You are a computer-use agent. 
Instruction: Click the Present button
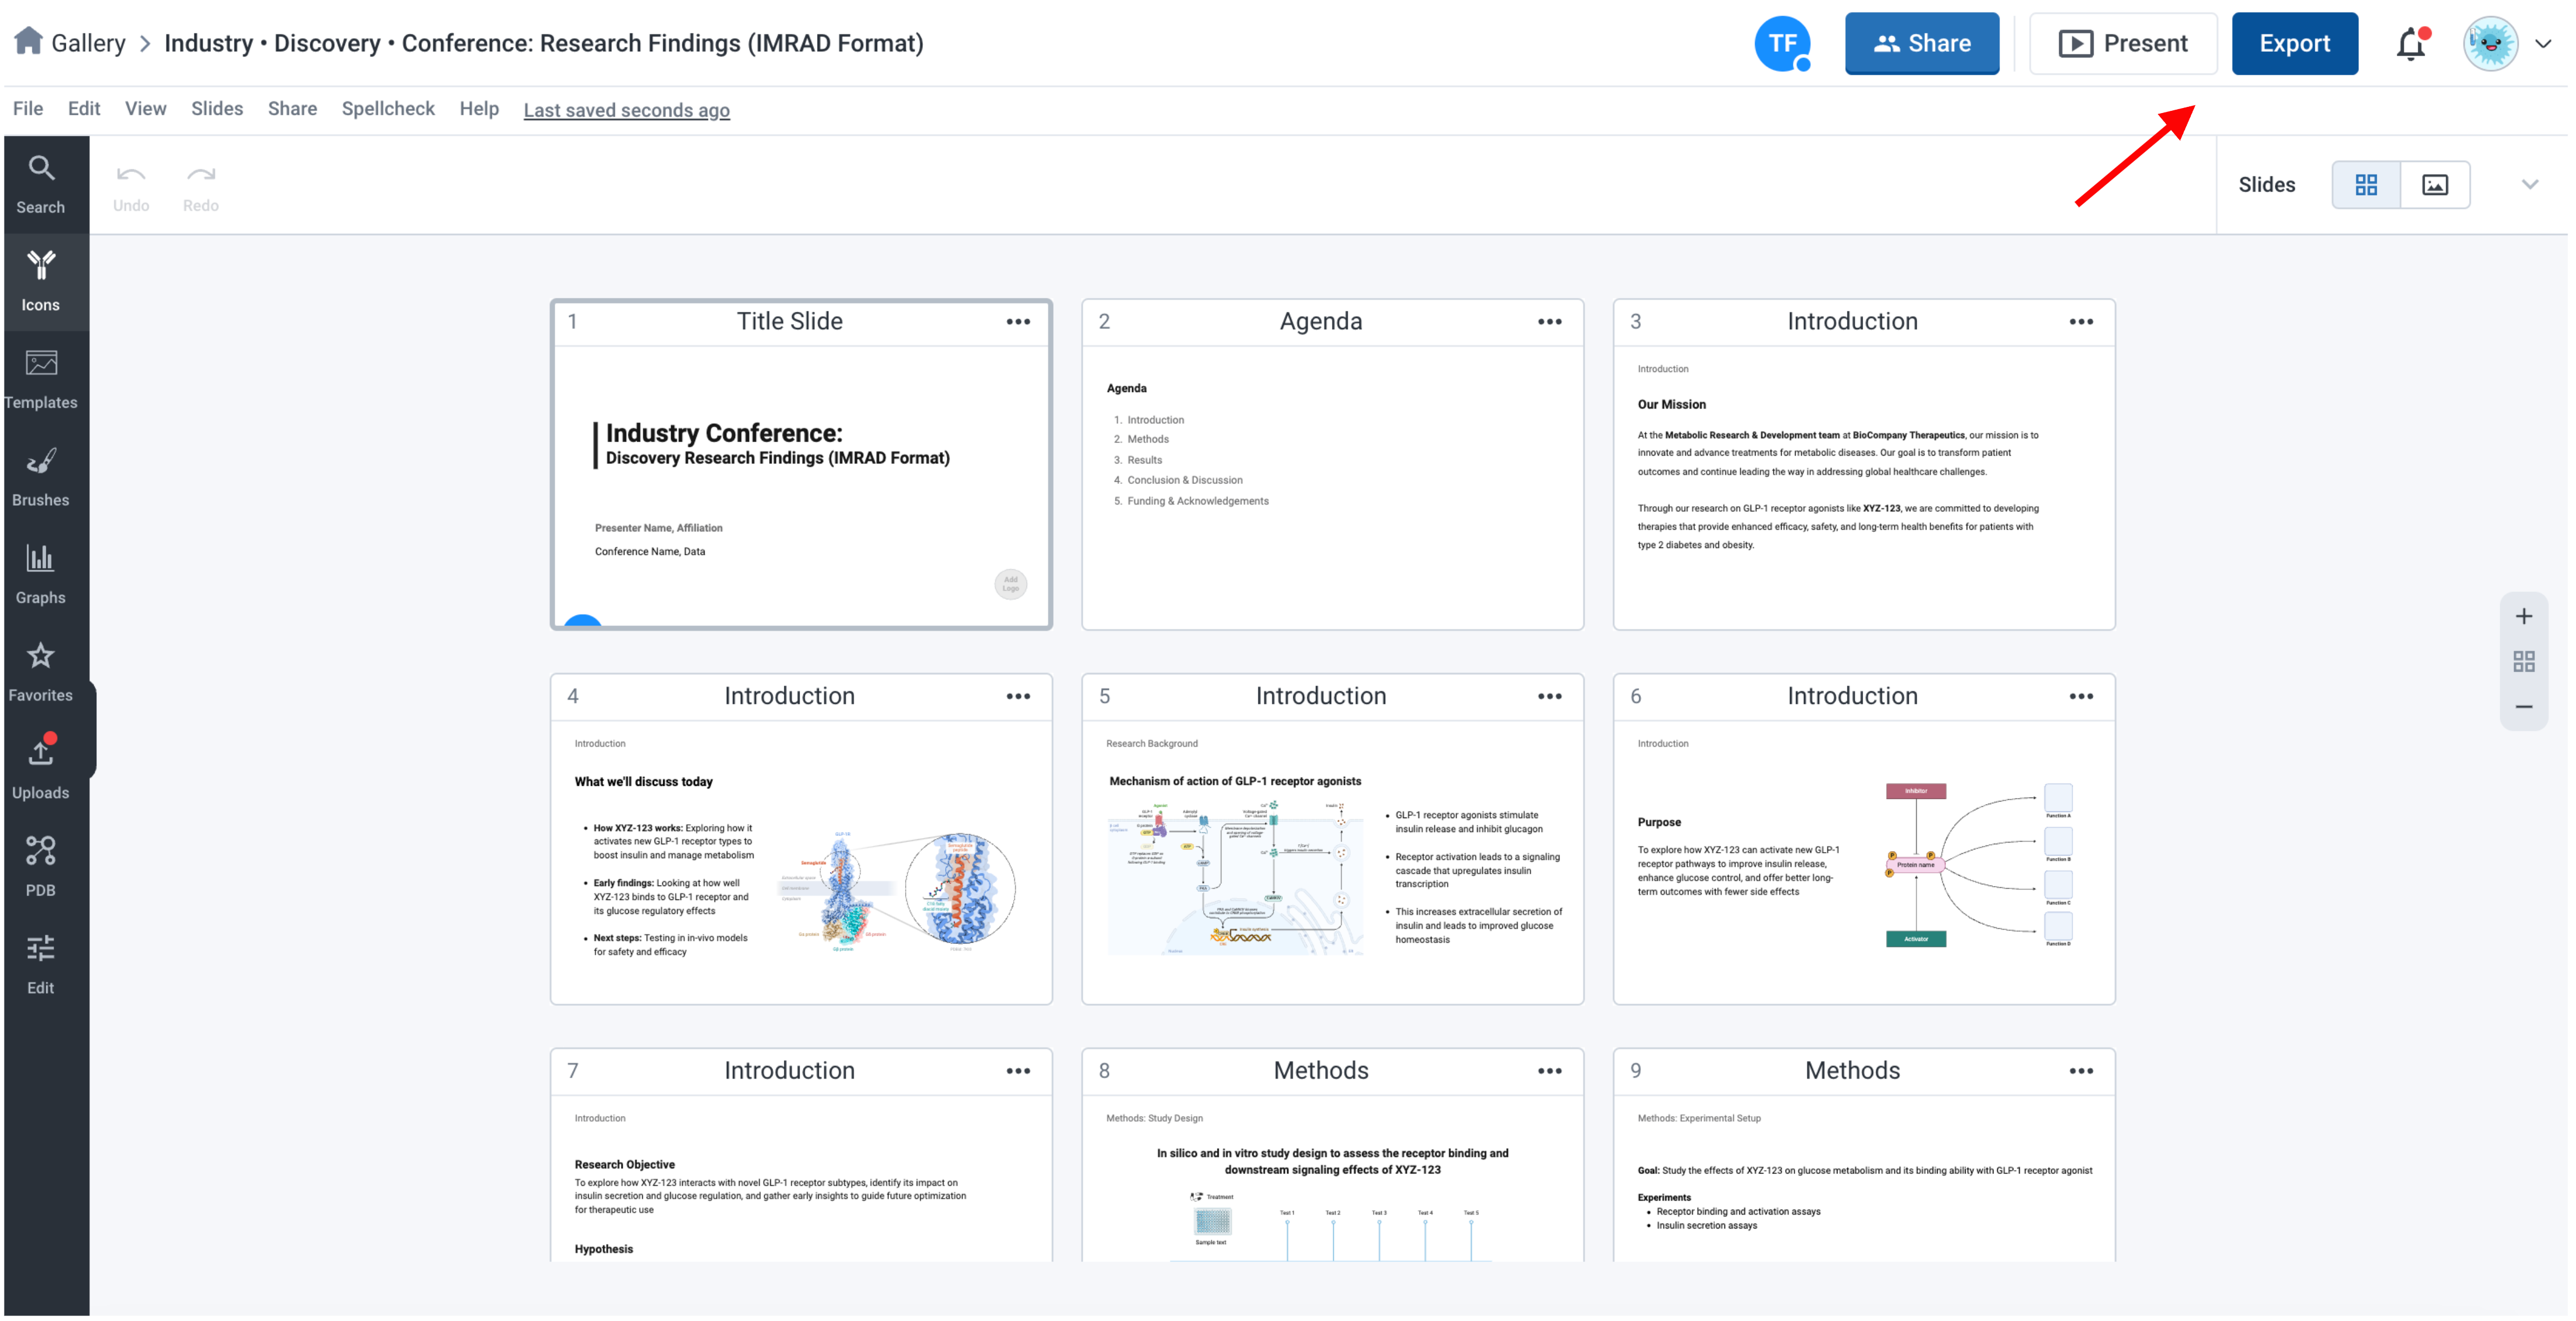click(x=2123, y=44)
